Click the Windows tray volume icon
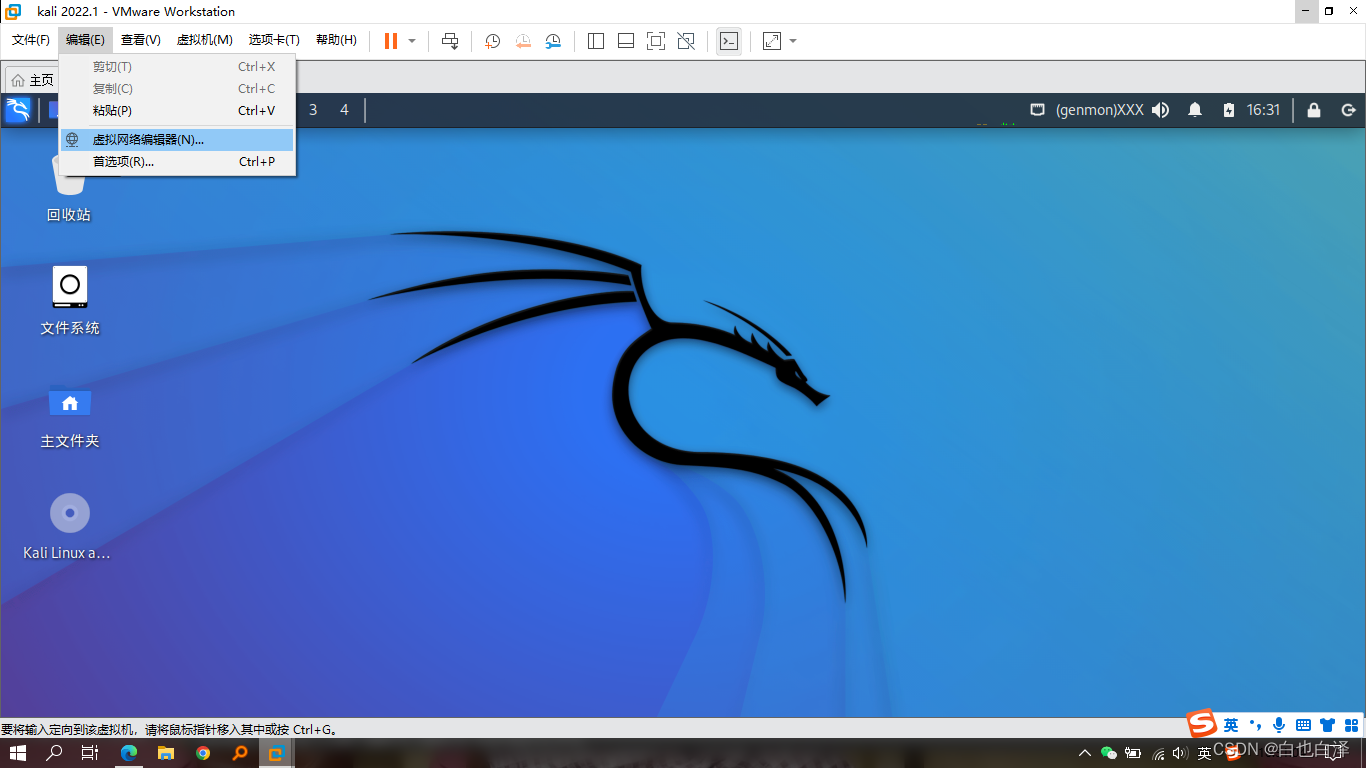 (1181, 753)
